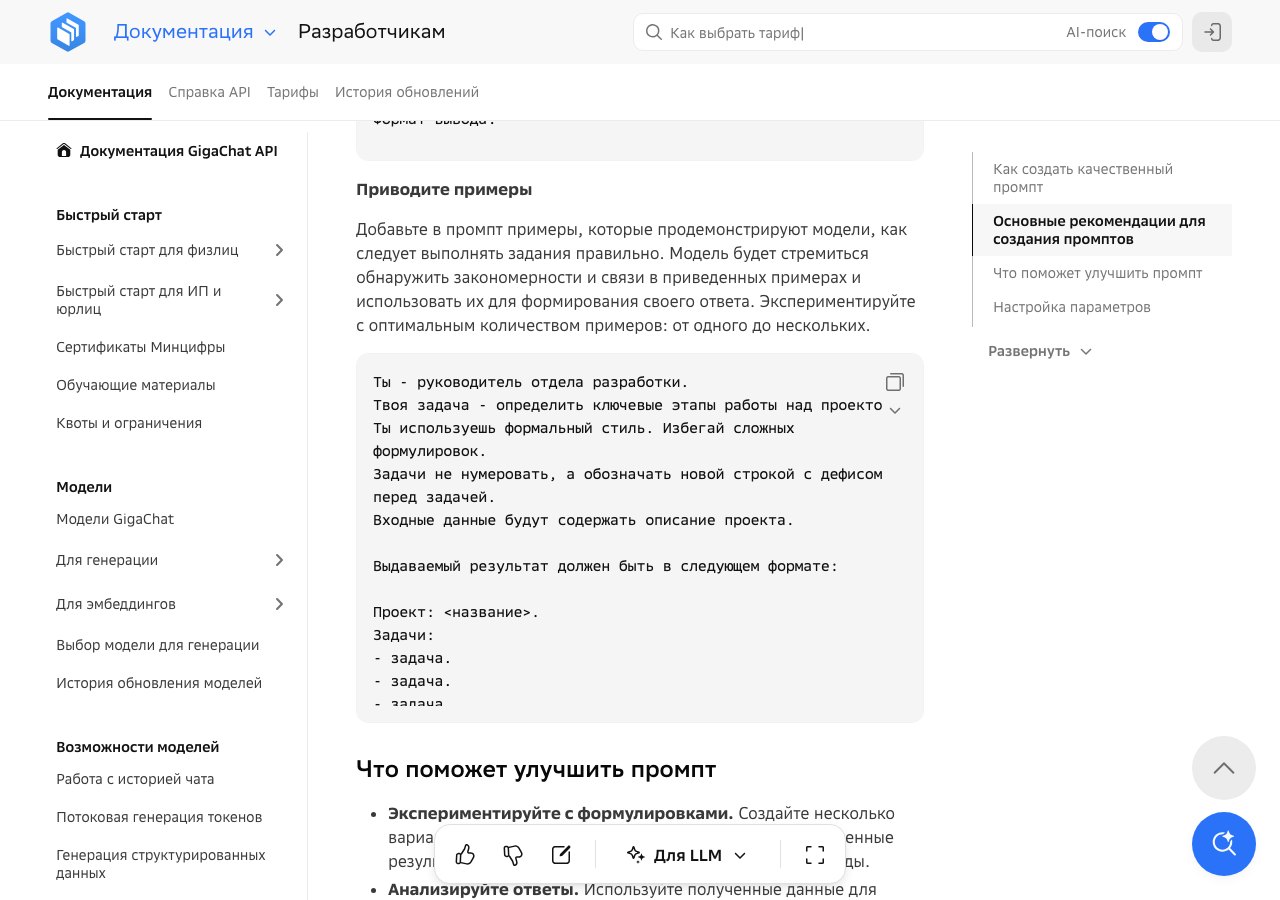Click the search input field
Viewport: 1280px width, 900px height.
coord(860,32)
